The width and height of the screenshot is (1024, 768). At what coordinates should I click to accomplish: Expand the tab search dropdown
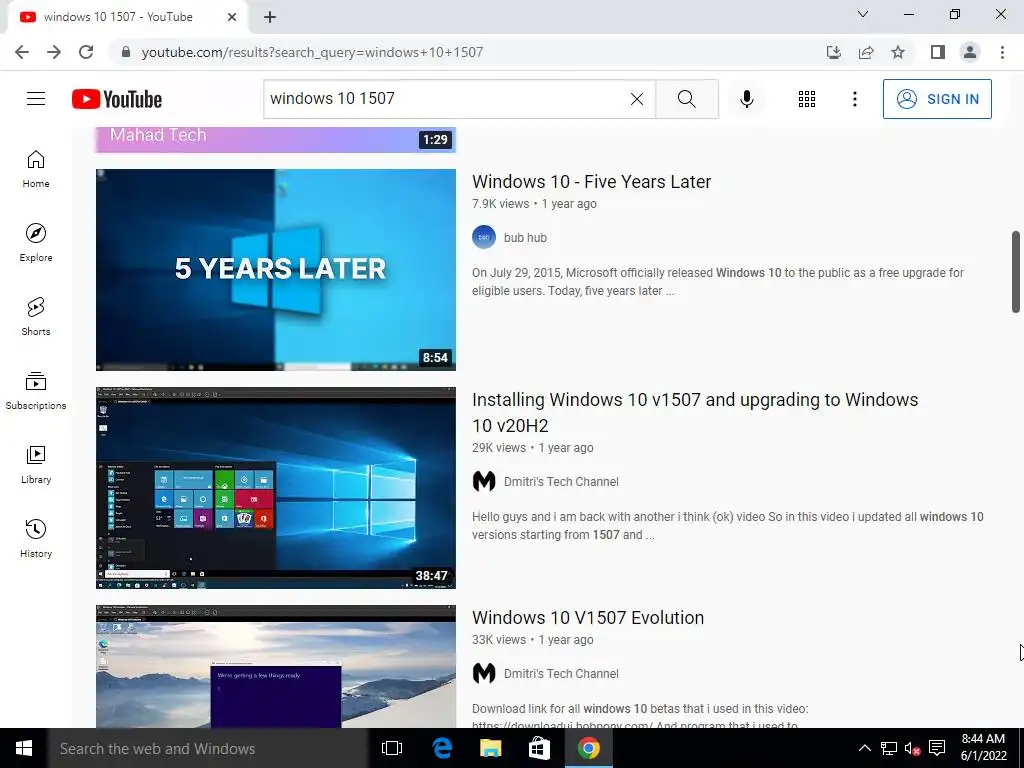click(x=863, y=14)
